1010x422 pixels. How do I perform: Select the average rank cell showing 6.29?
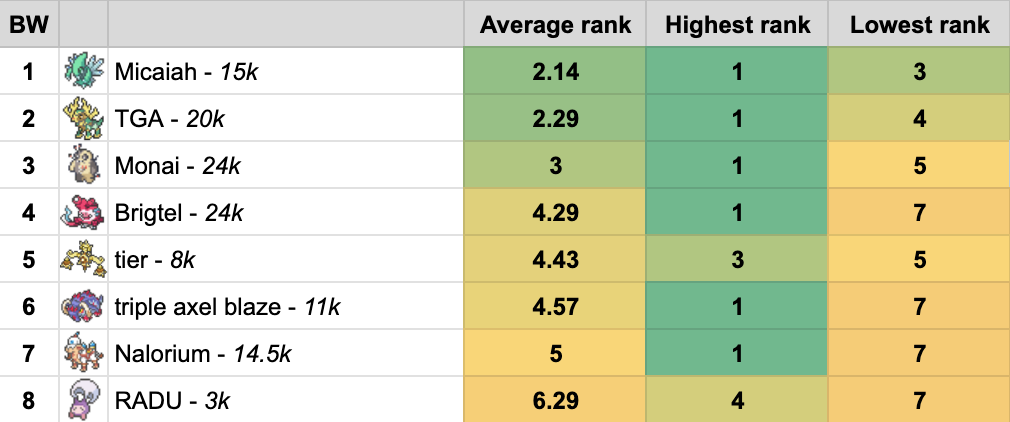[555, 400]
